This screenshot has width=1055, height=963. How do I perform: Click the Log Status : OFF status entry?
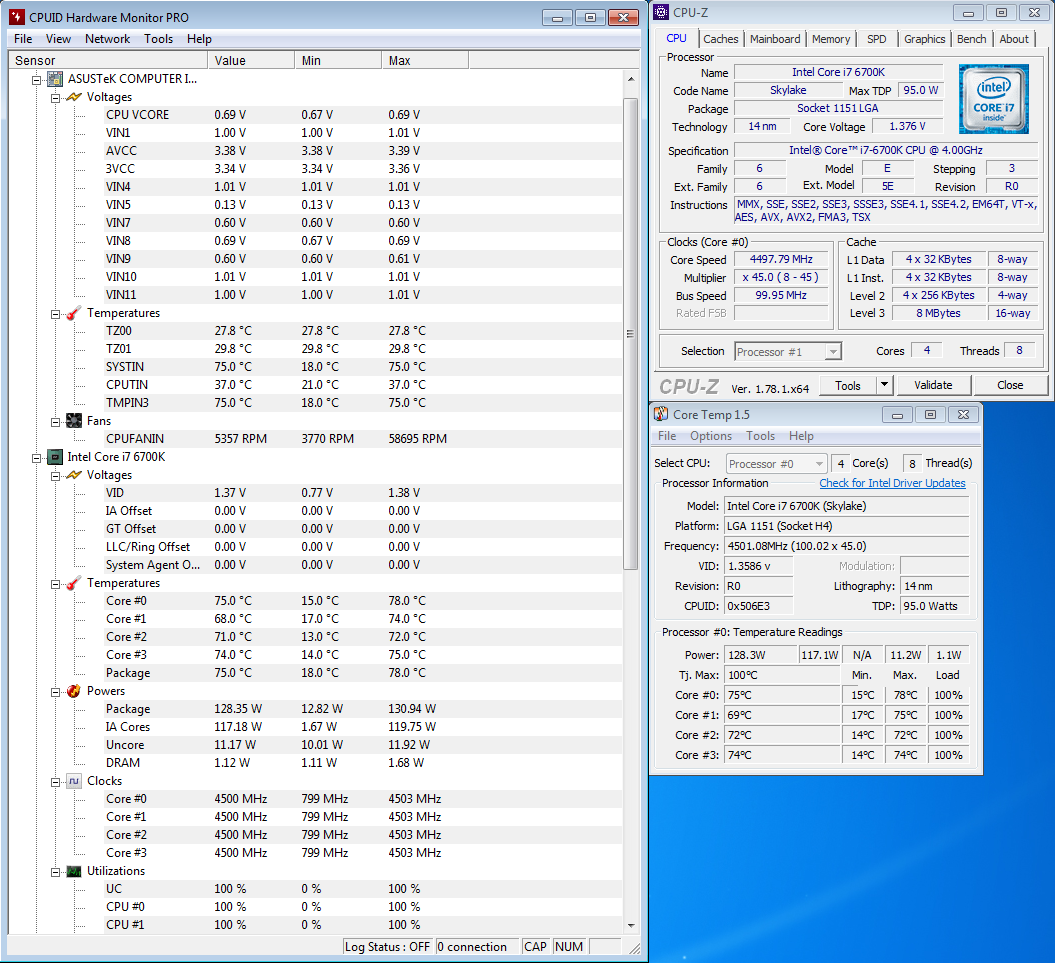387,947
